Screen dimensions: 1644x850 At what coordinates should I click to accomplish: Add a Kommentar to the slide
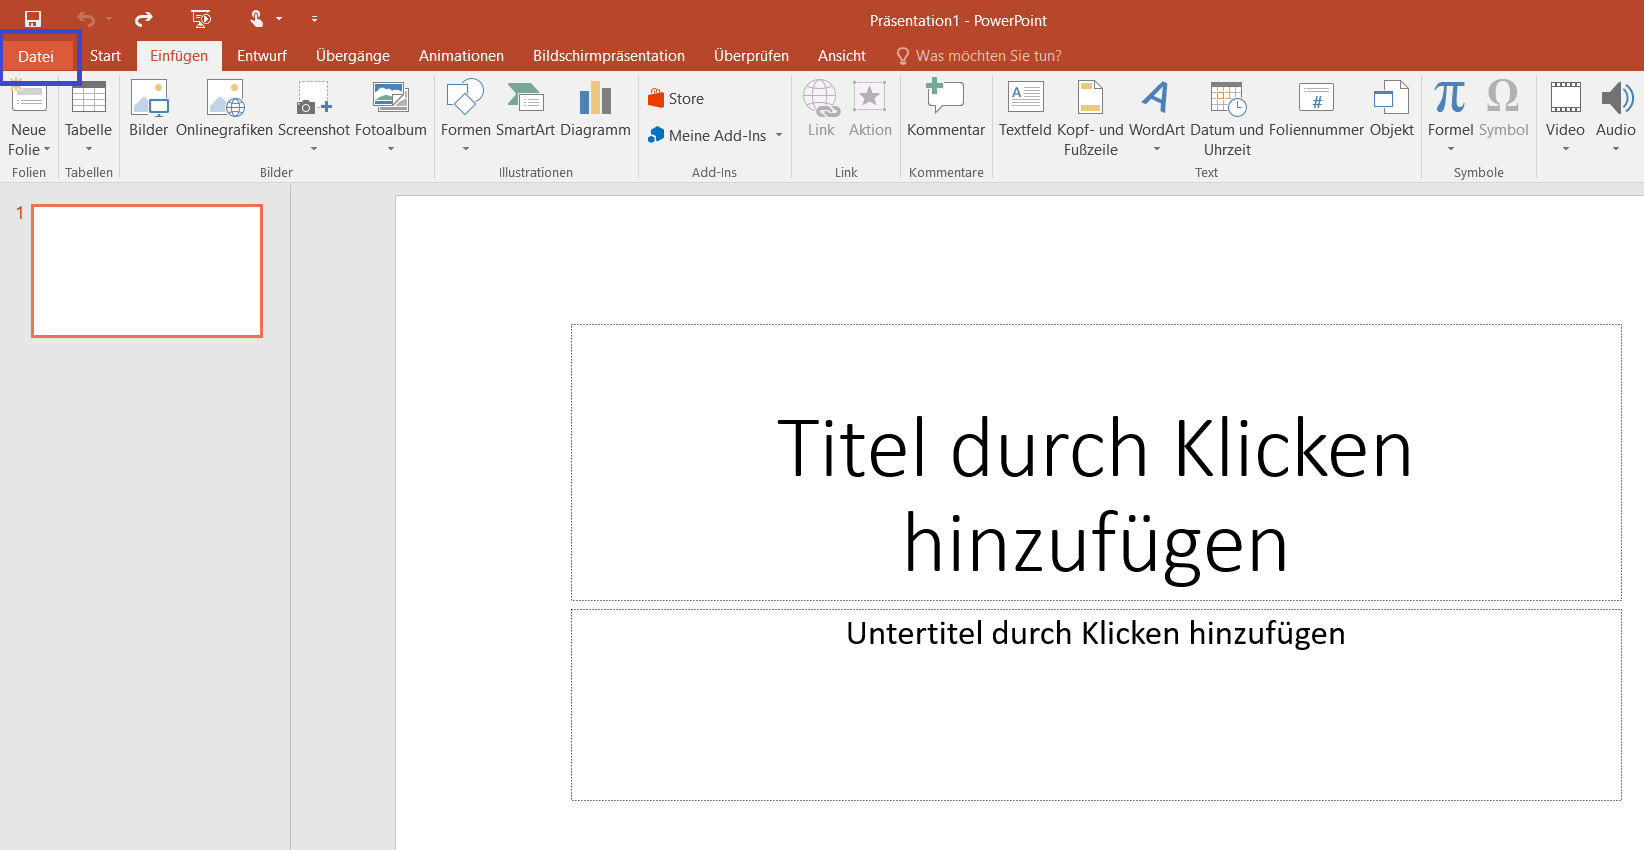click(945, 100)
